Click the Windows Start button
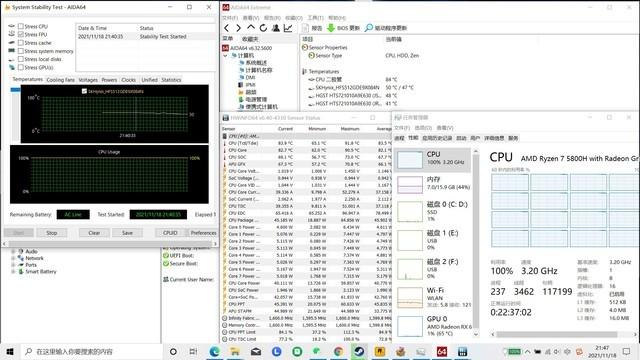This screenshot has height=360, width=640. coord(10,351)
